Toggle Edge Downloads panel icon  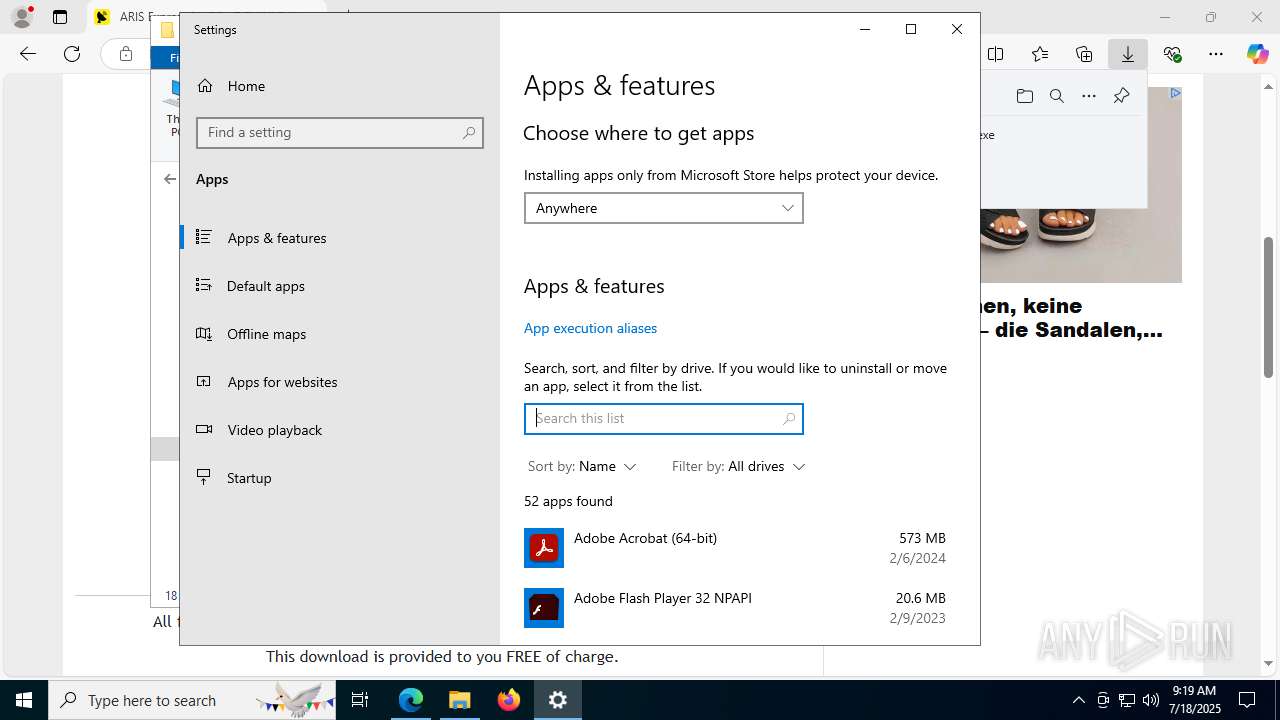point(1128,54)
